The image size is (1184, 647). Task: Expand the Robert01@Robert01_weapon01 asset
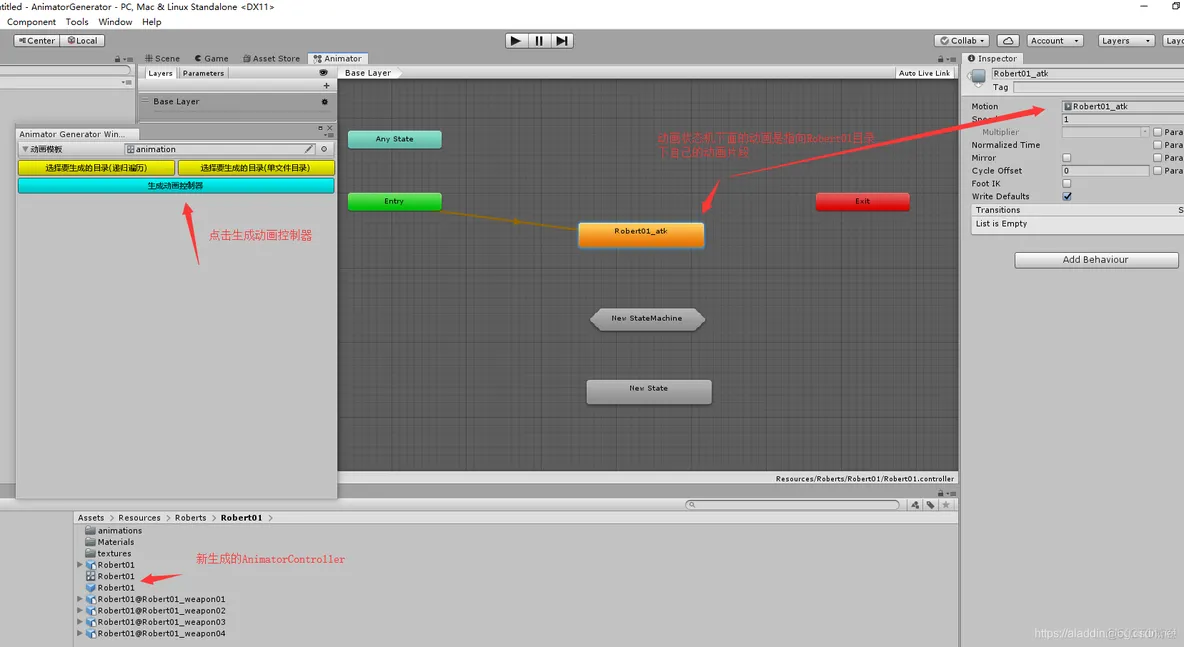pyautogui.click(x=80, y=599)
